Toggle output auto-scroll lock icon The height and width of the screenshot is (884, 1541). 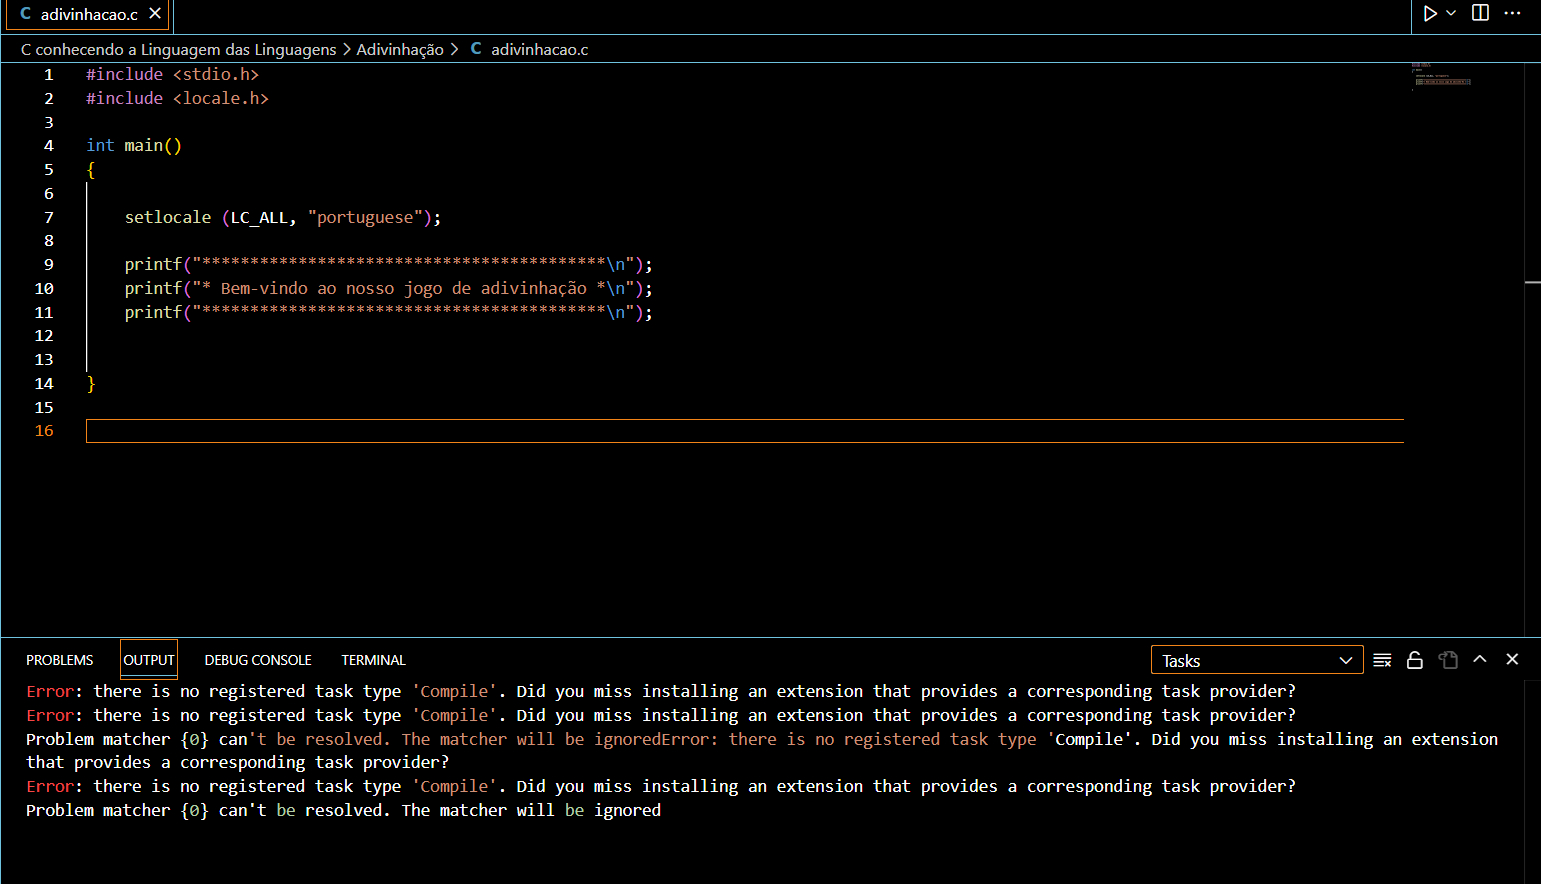[1415, 660]
